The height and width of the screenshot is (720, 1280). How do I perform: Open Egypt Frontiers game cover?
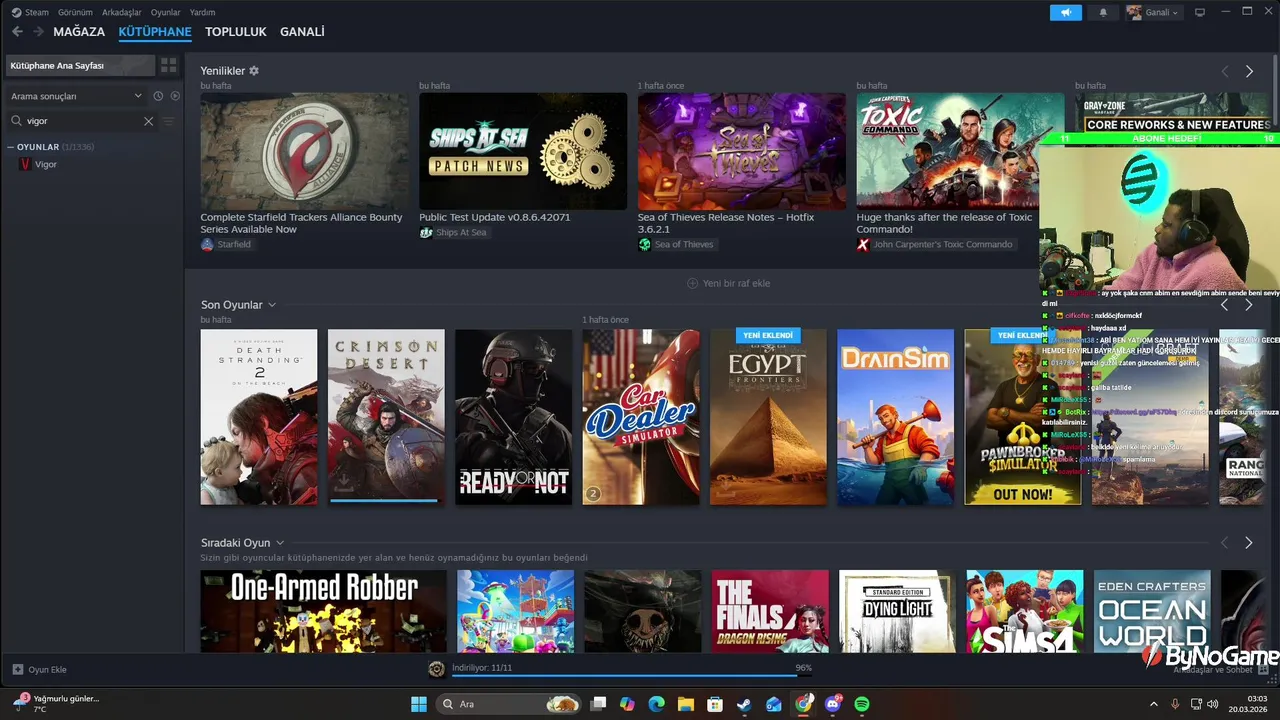coord(768,417)
